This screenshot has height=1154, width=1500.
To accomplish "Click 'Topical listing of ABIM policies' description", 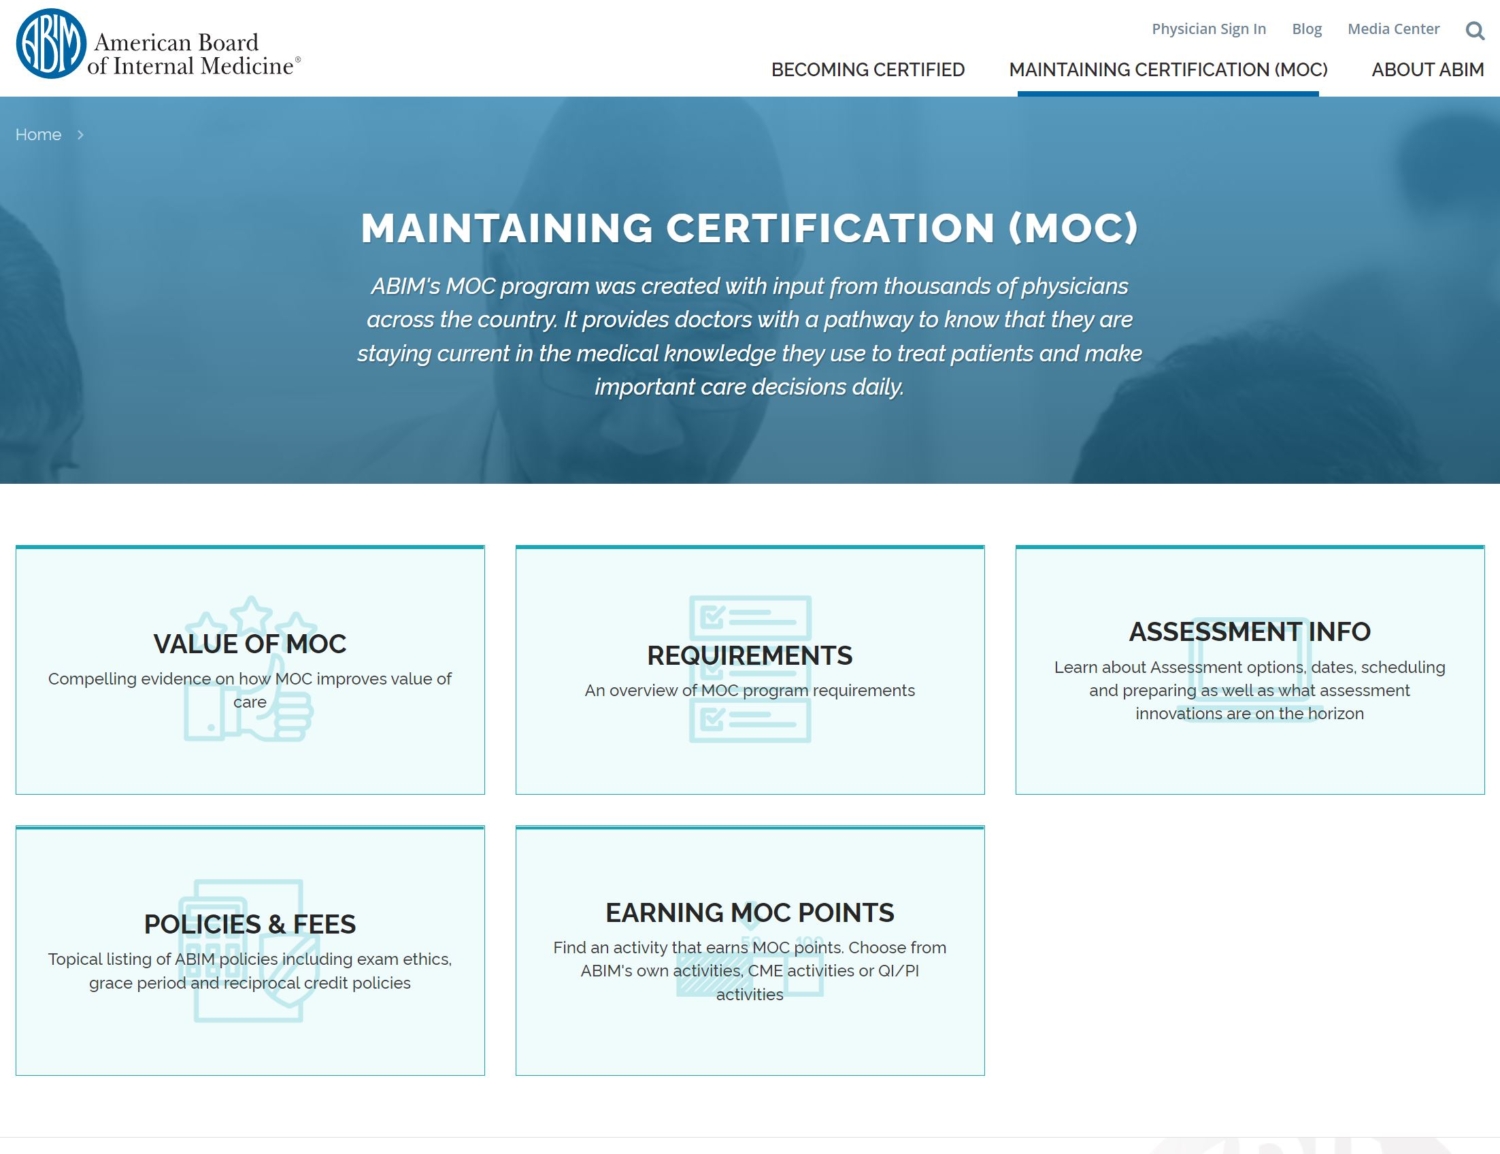I will tap(250, 971).
